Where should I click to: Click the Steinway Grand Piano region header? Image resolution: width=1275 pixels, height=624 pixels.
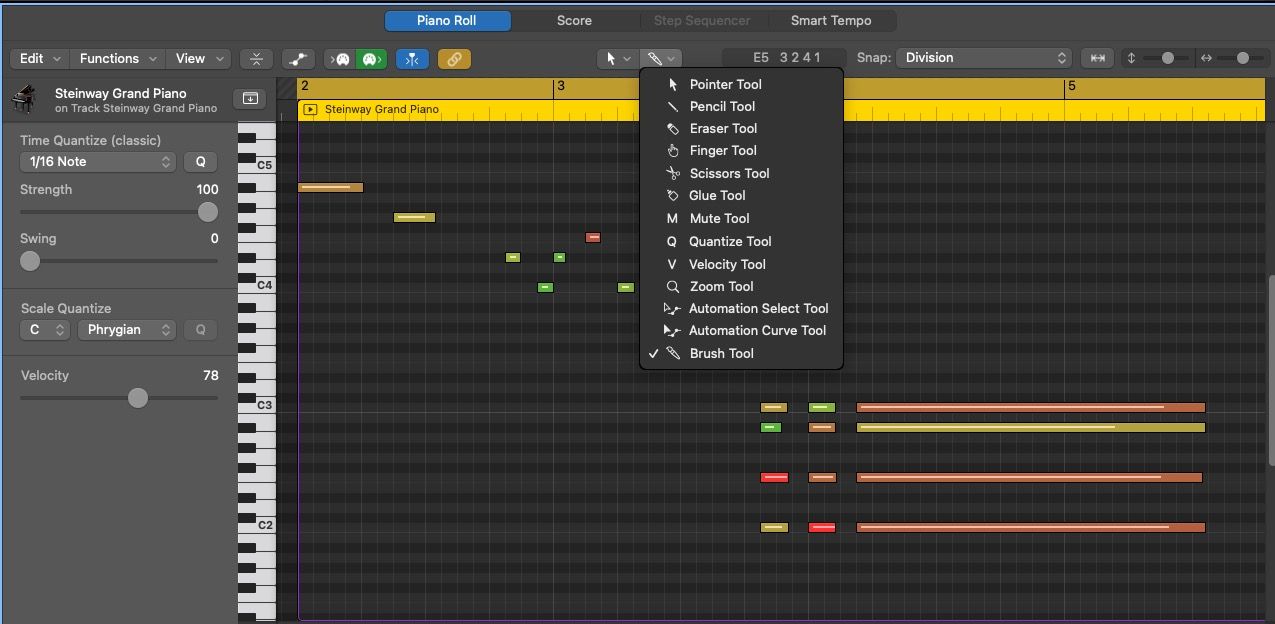point(780,109)
